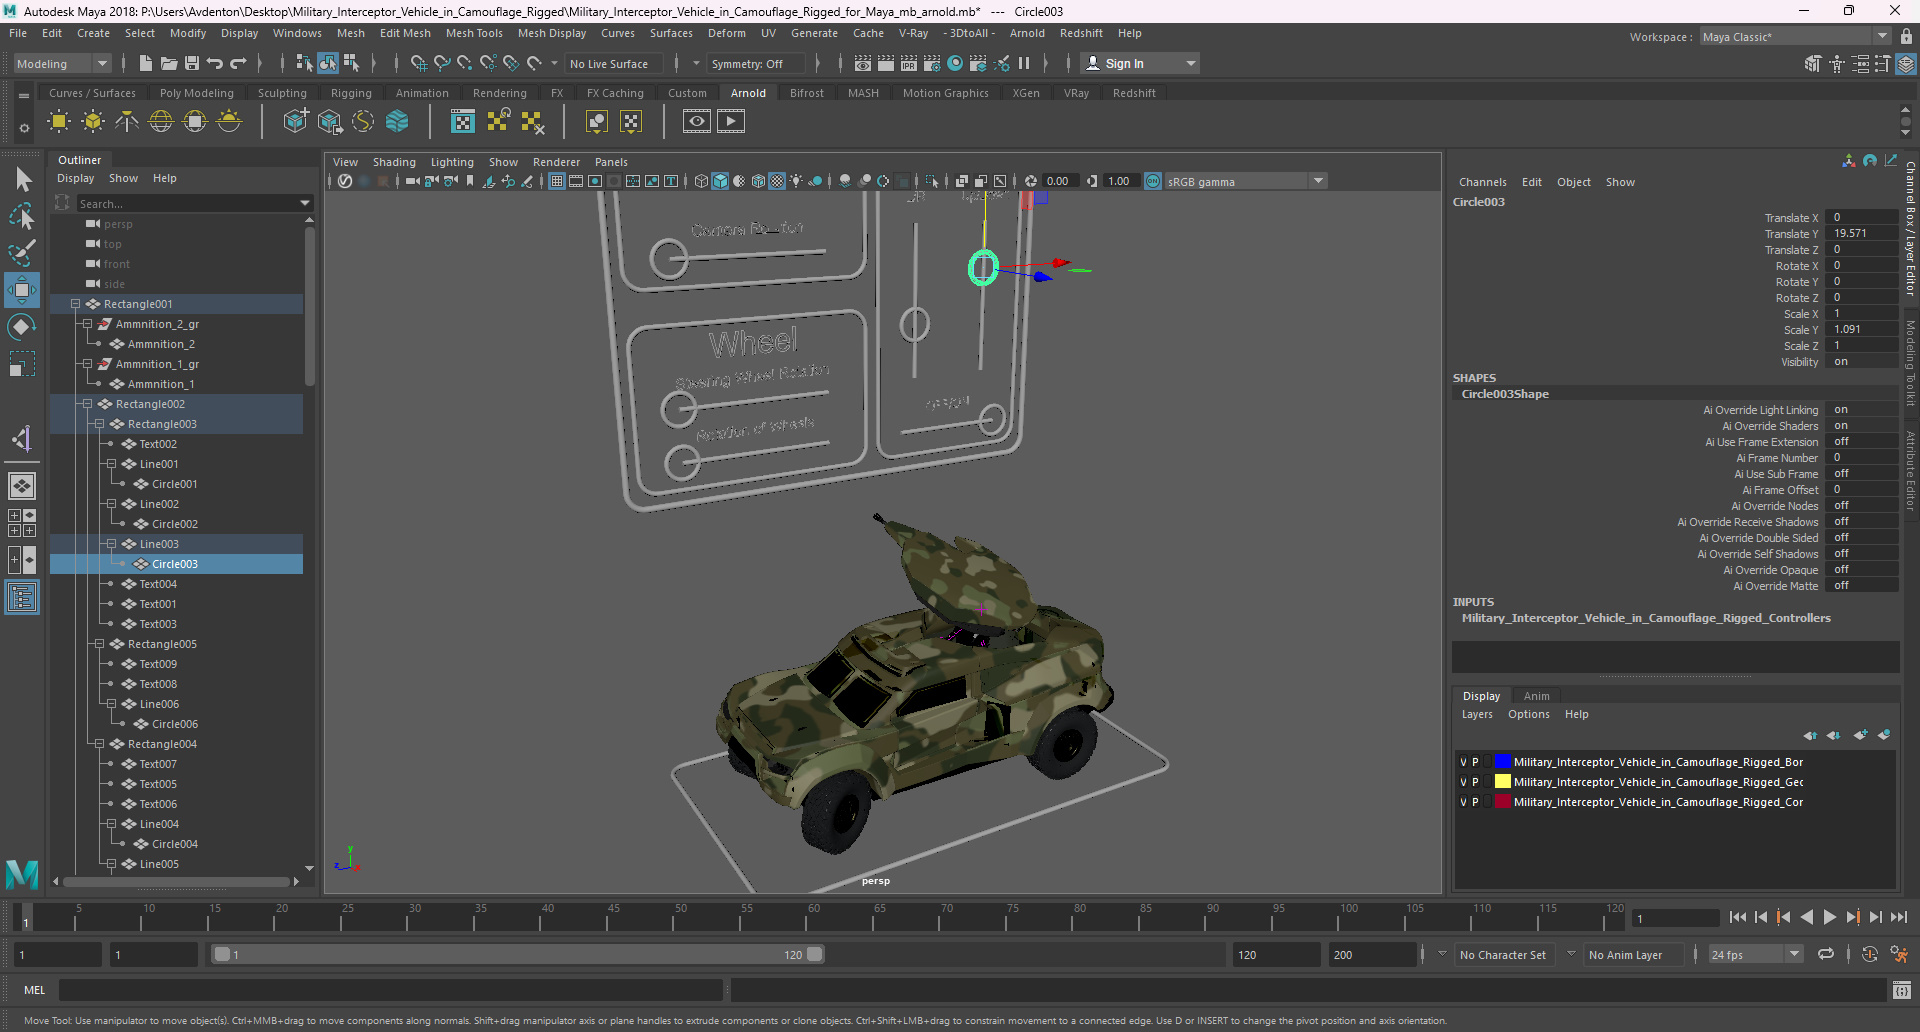Screen dimensions: 1920x1032
Task: Collapse the Rectangle003 outliner node
Action: [99, 424]
